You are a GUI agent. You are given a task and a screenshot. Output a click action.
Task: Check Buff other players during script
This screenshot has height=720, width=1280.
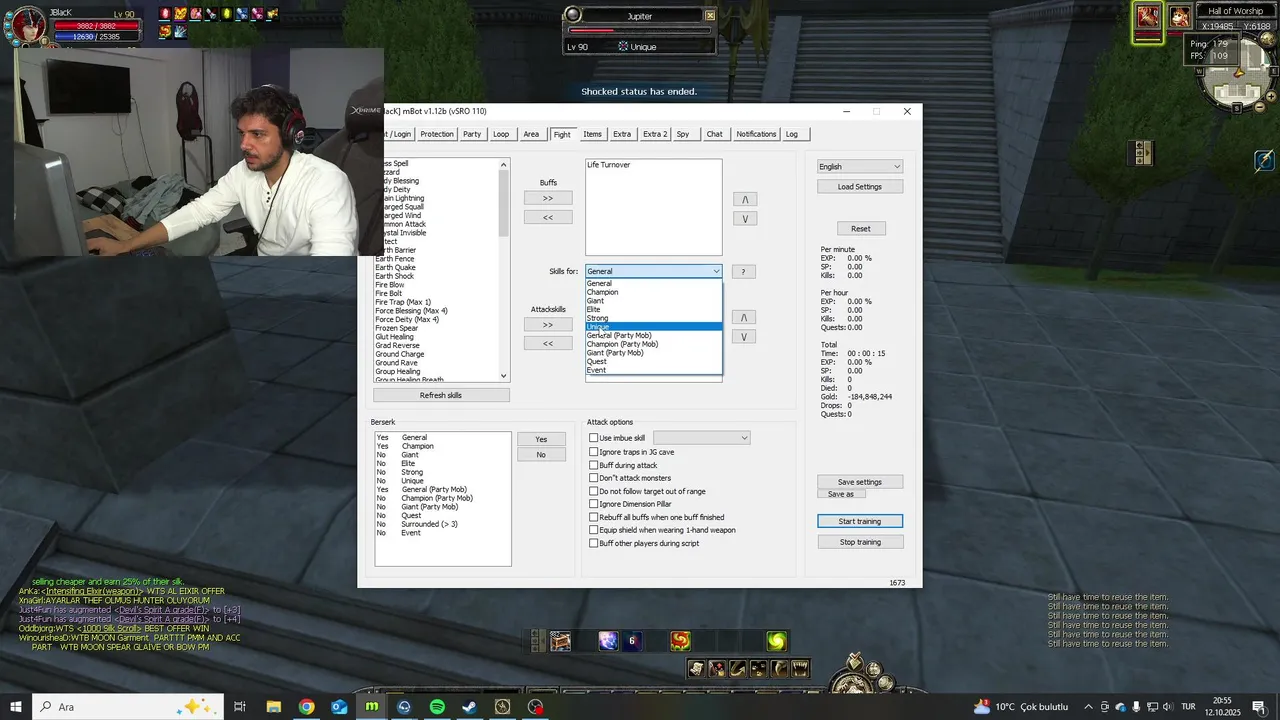pos(594,543)
